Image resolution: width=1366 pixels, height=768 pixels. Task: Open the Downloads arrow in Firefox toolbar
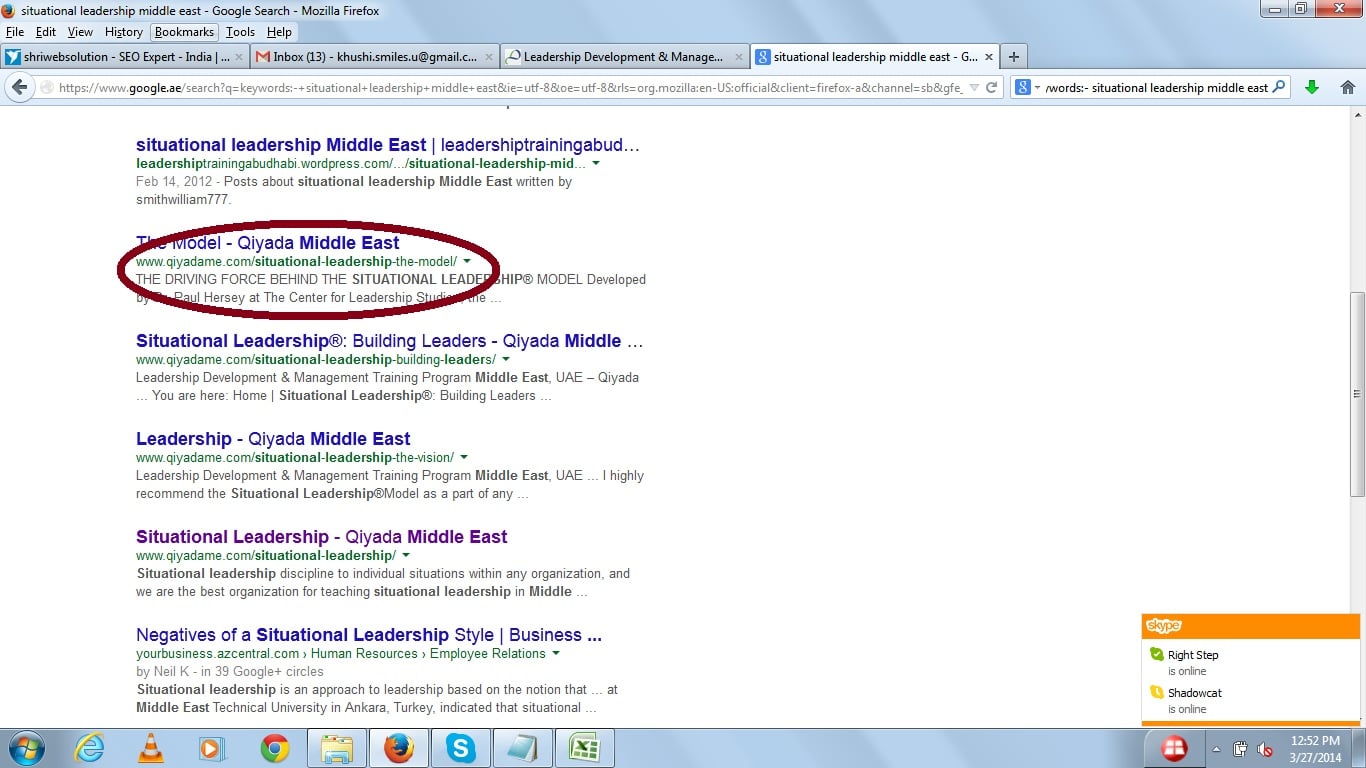(x=1312, y=87)
